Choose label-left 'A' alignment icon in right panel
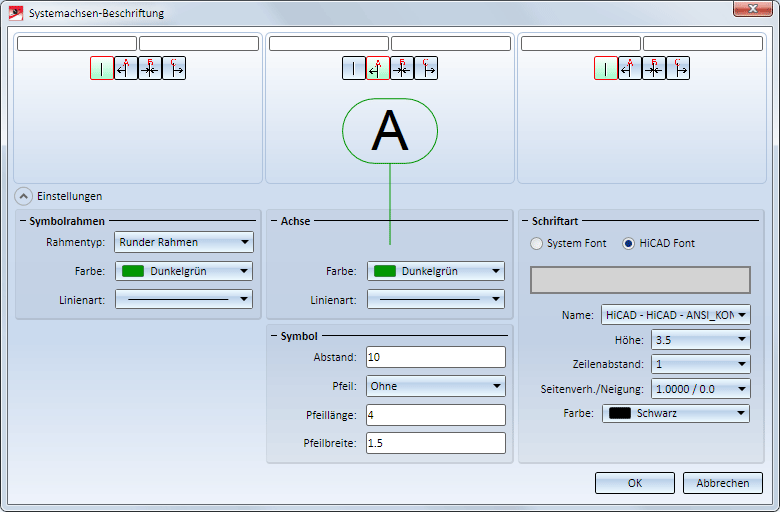Image resolution: width=780 pixels, height=512 pixels. (x=630, y=68)
